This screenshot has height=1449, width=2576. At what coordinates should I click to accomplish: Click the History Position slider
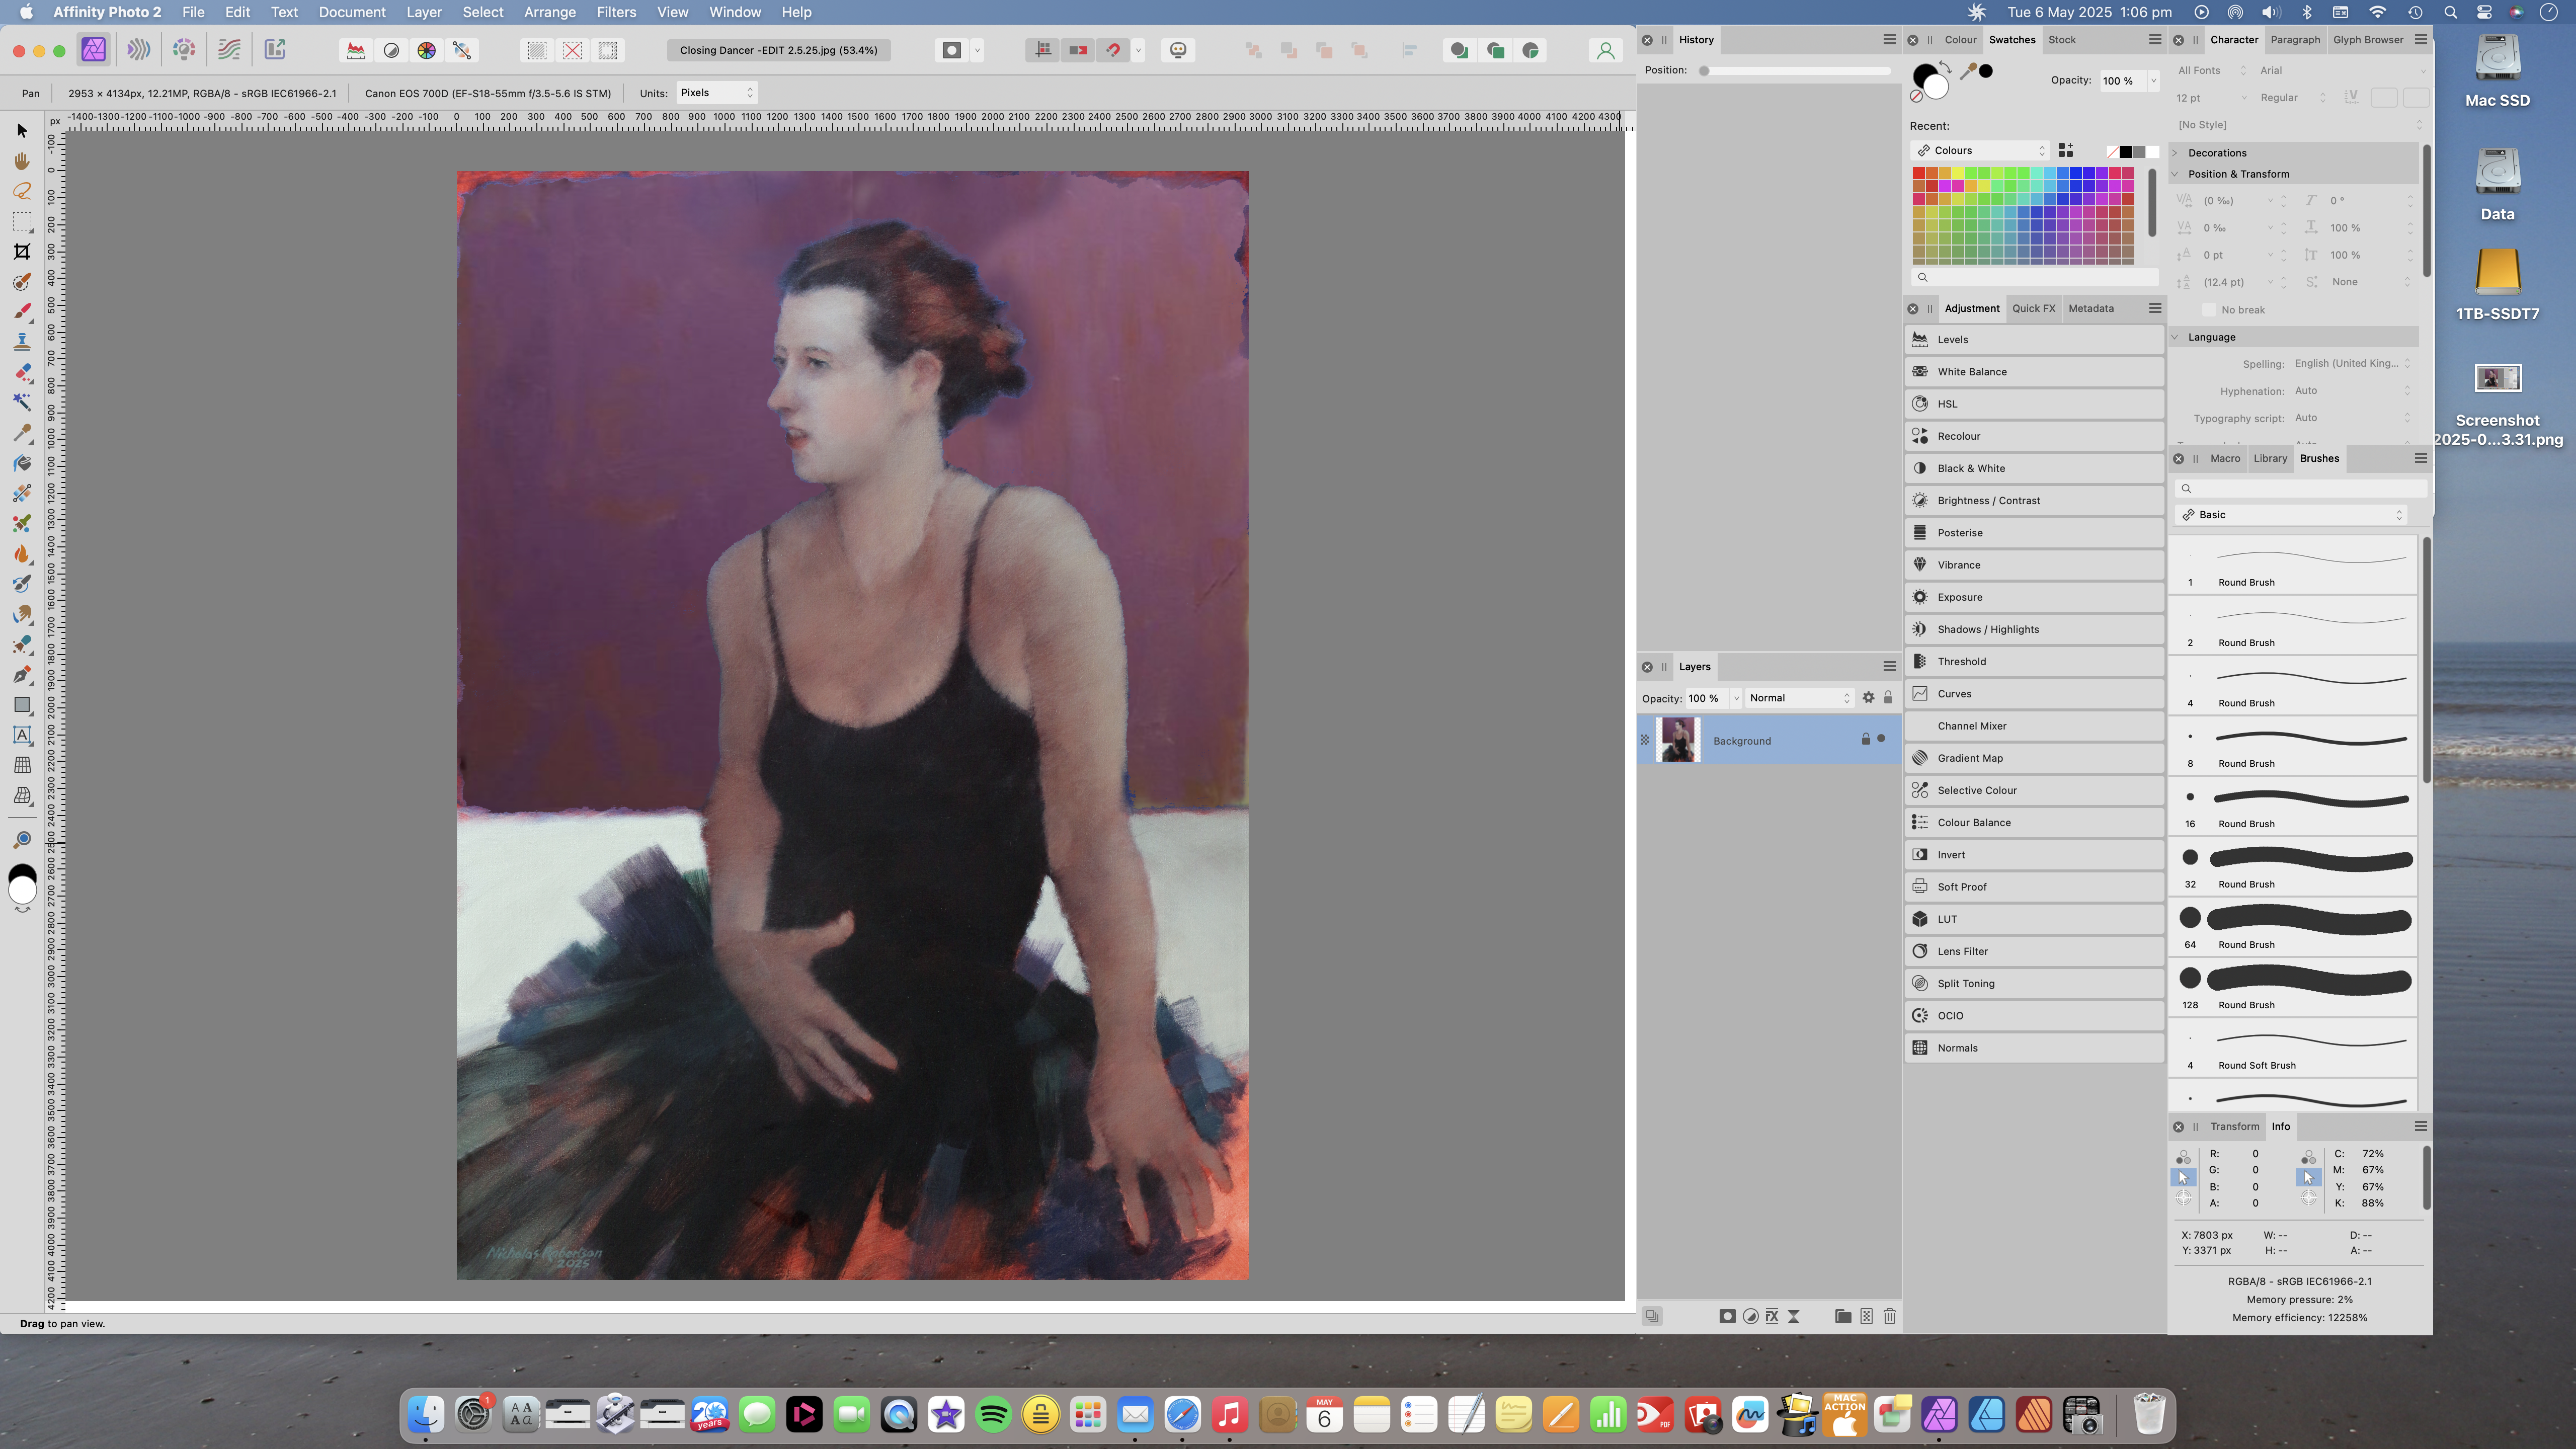click(x=1796, y=71)
